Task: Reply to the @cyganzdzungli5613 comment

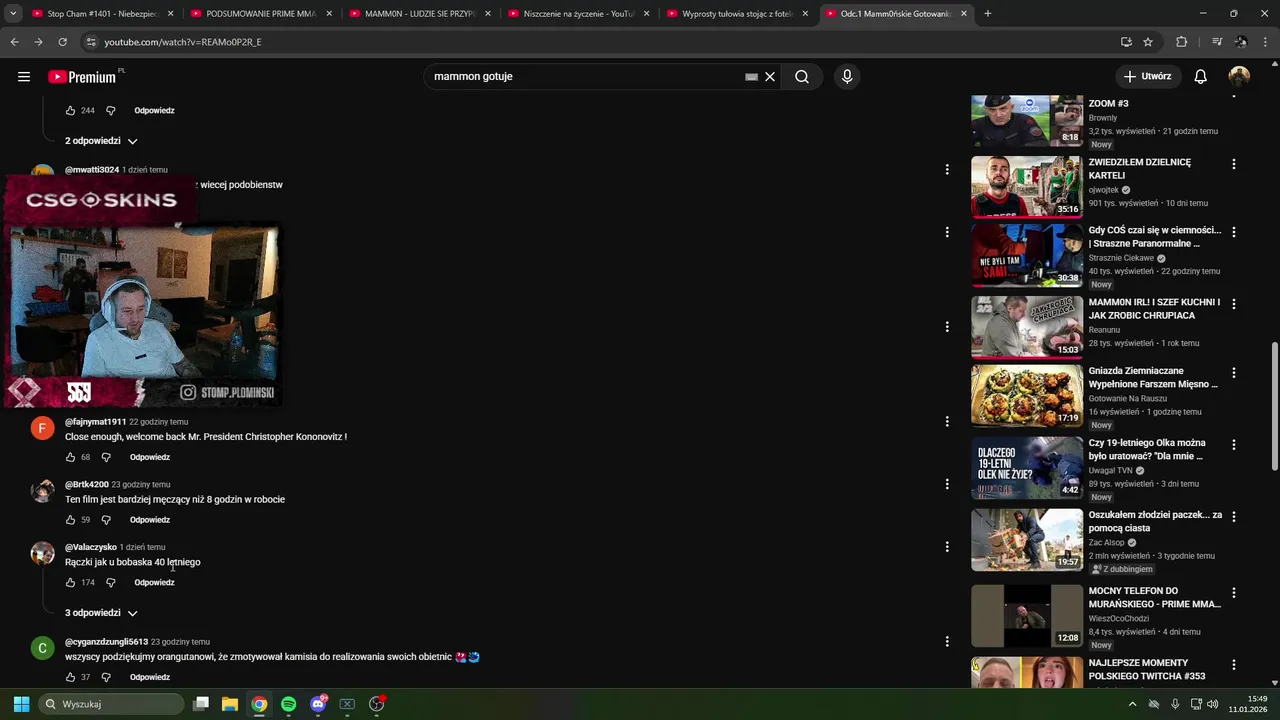Action: tap(150, 677)
